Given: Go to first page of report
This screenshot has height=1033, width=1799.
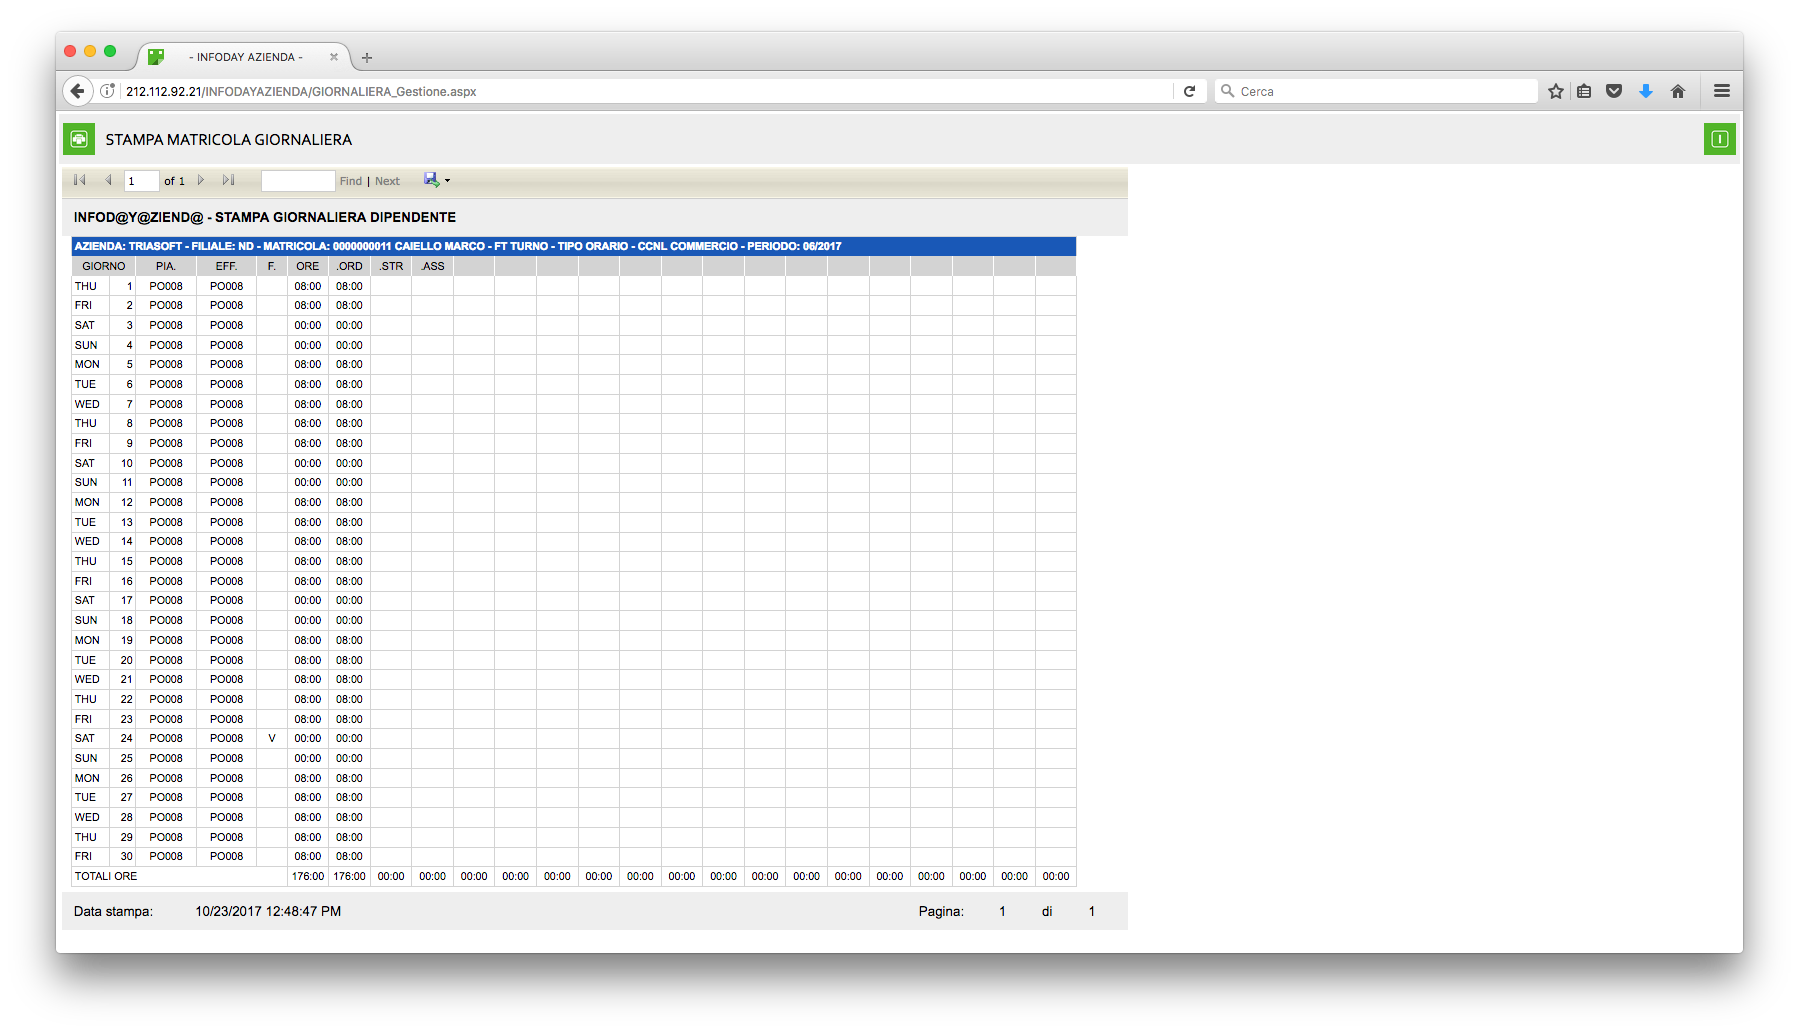Looking at the screenshot, I should coord(80,180).
